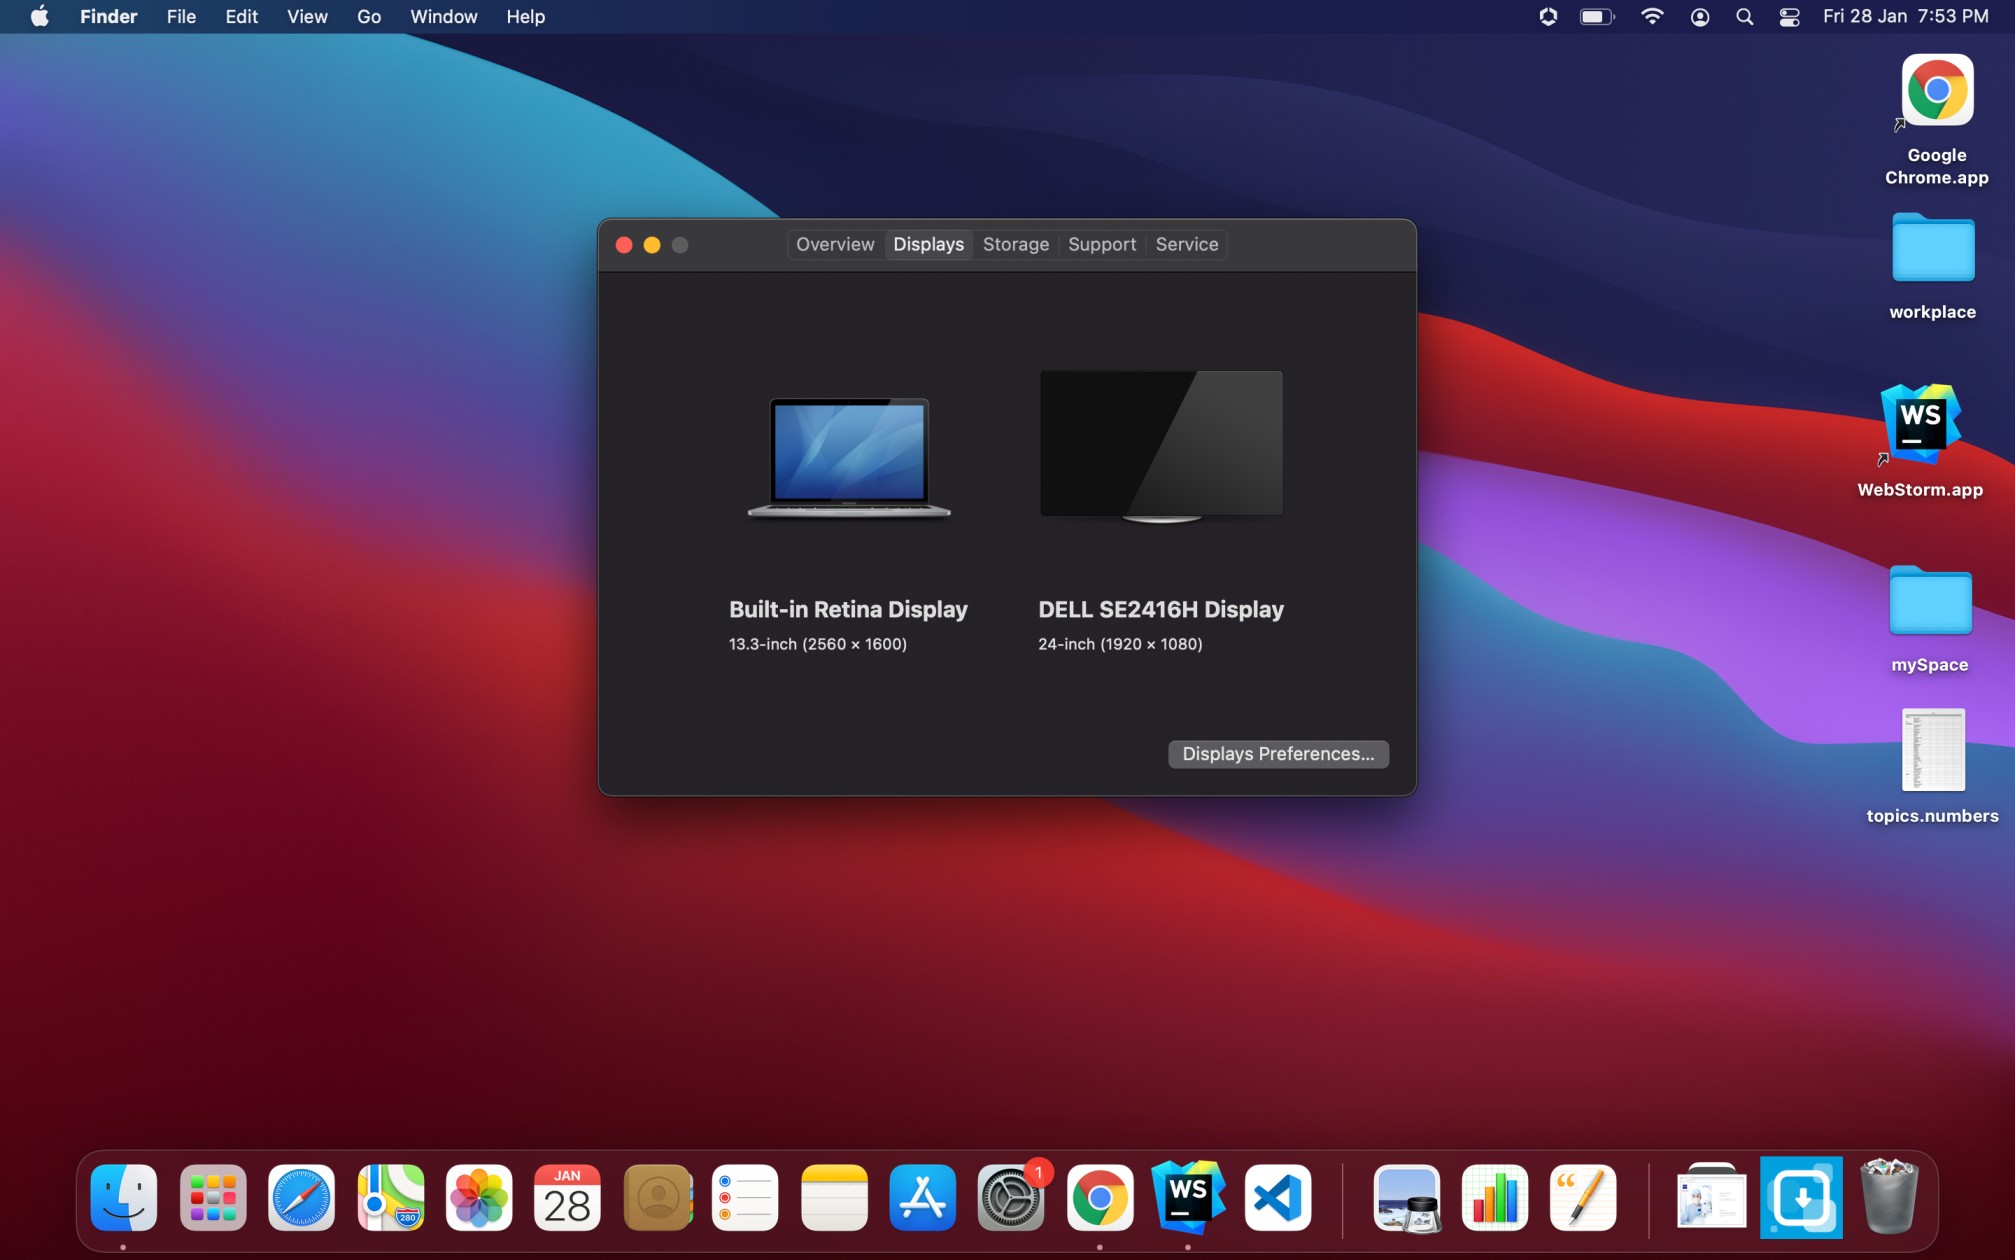The height and width of the screenshot is (1260, 2015).
Task: Open the Photos app in dock
Action: point(479,1197)
